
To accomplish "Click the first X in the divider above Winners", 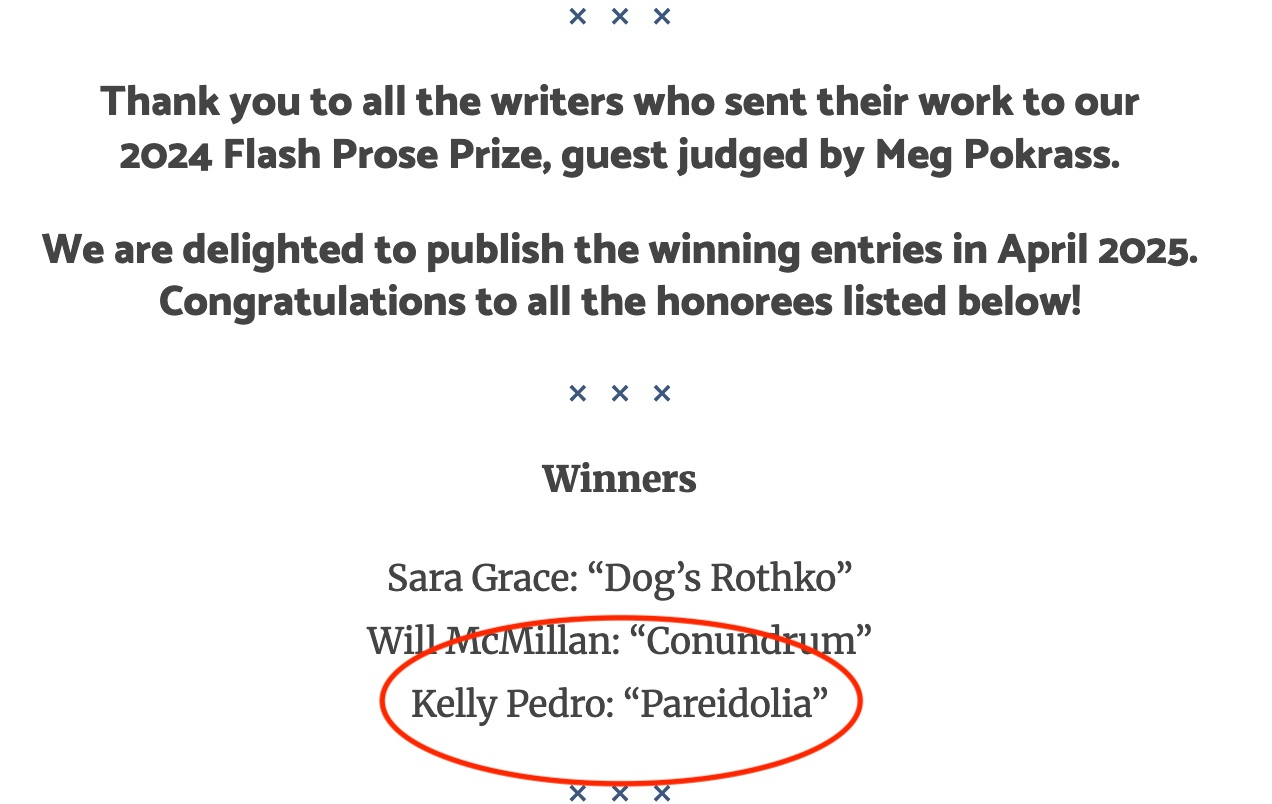I will point(577,393).
